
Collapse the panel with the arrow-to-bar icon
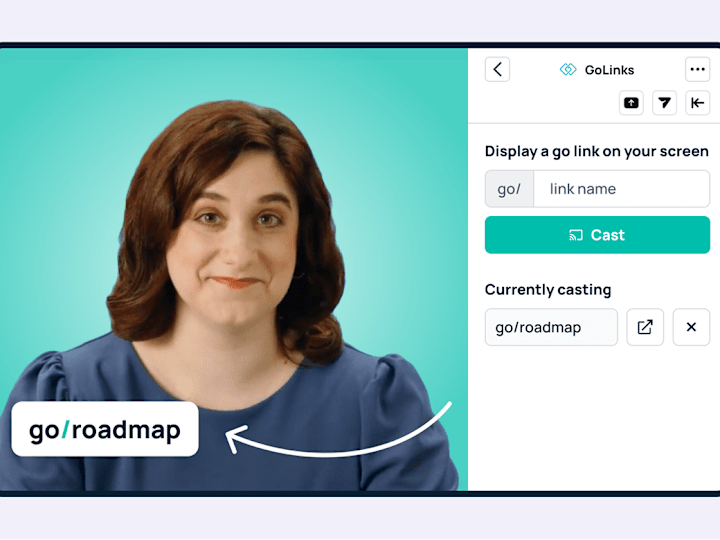698,103
